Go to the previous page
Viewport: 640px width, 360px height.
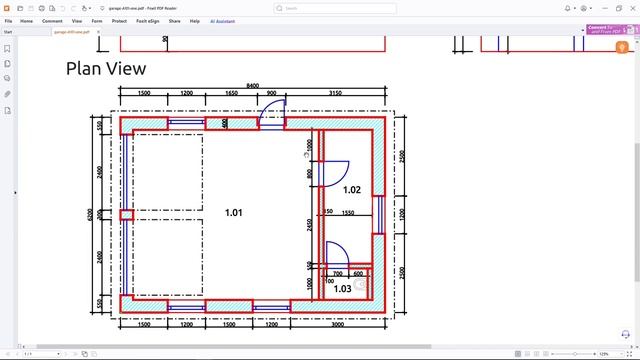(17, 354)
